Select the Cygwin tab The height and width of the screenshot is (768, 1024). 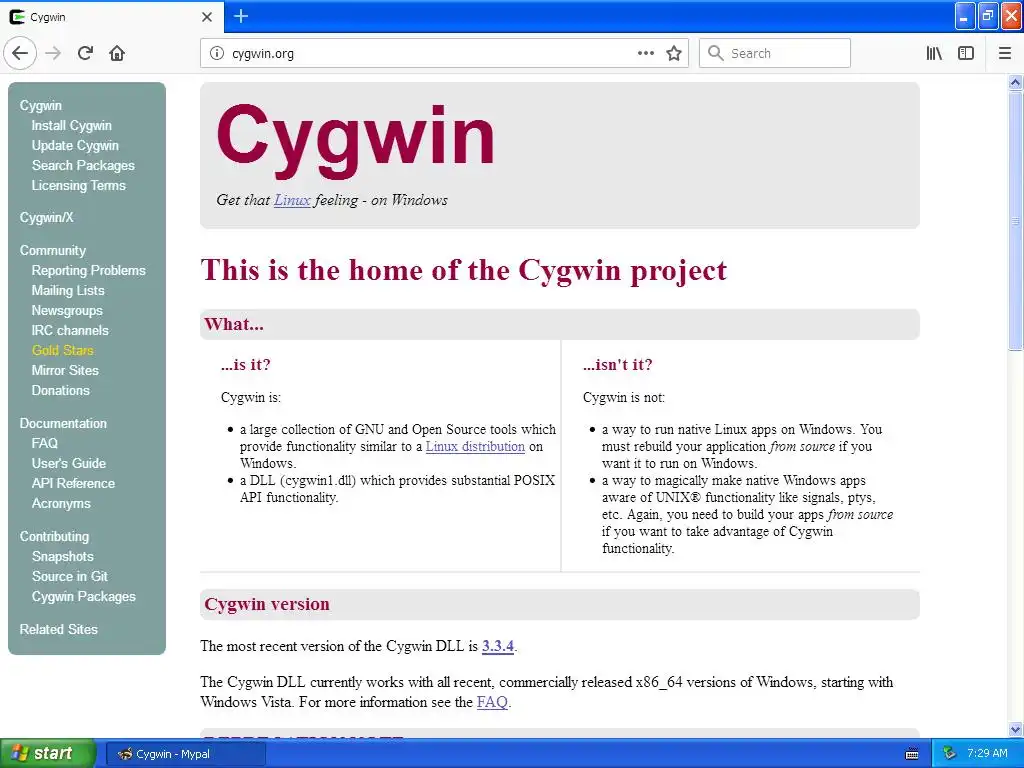click(111, 17)
